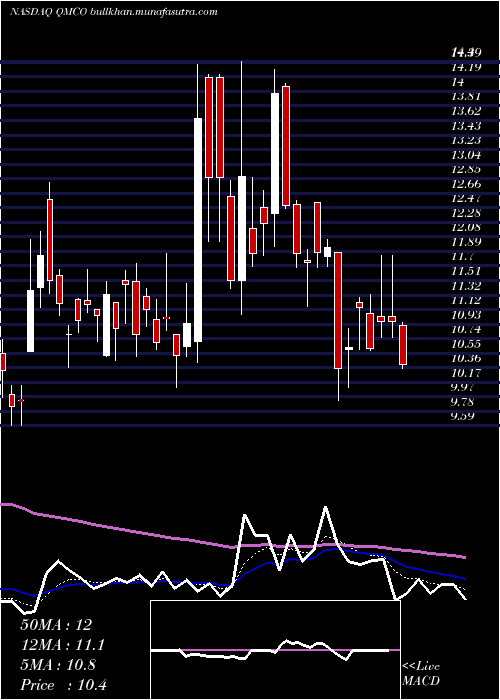Select the 10.93 price axis label
This screenshot has height=700, width=500.
466,315
